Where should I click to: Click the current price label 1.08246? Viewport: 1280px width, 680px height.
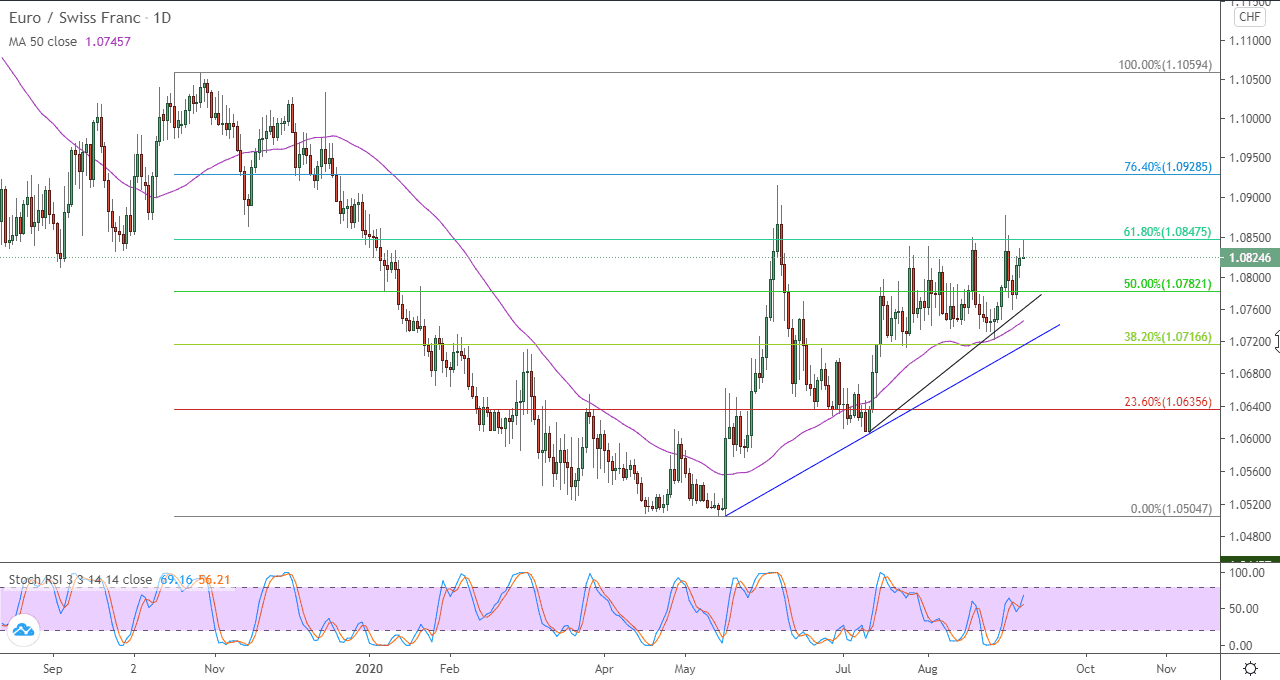click(1251, 257)
